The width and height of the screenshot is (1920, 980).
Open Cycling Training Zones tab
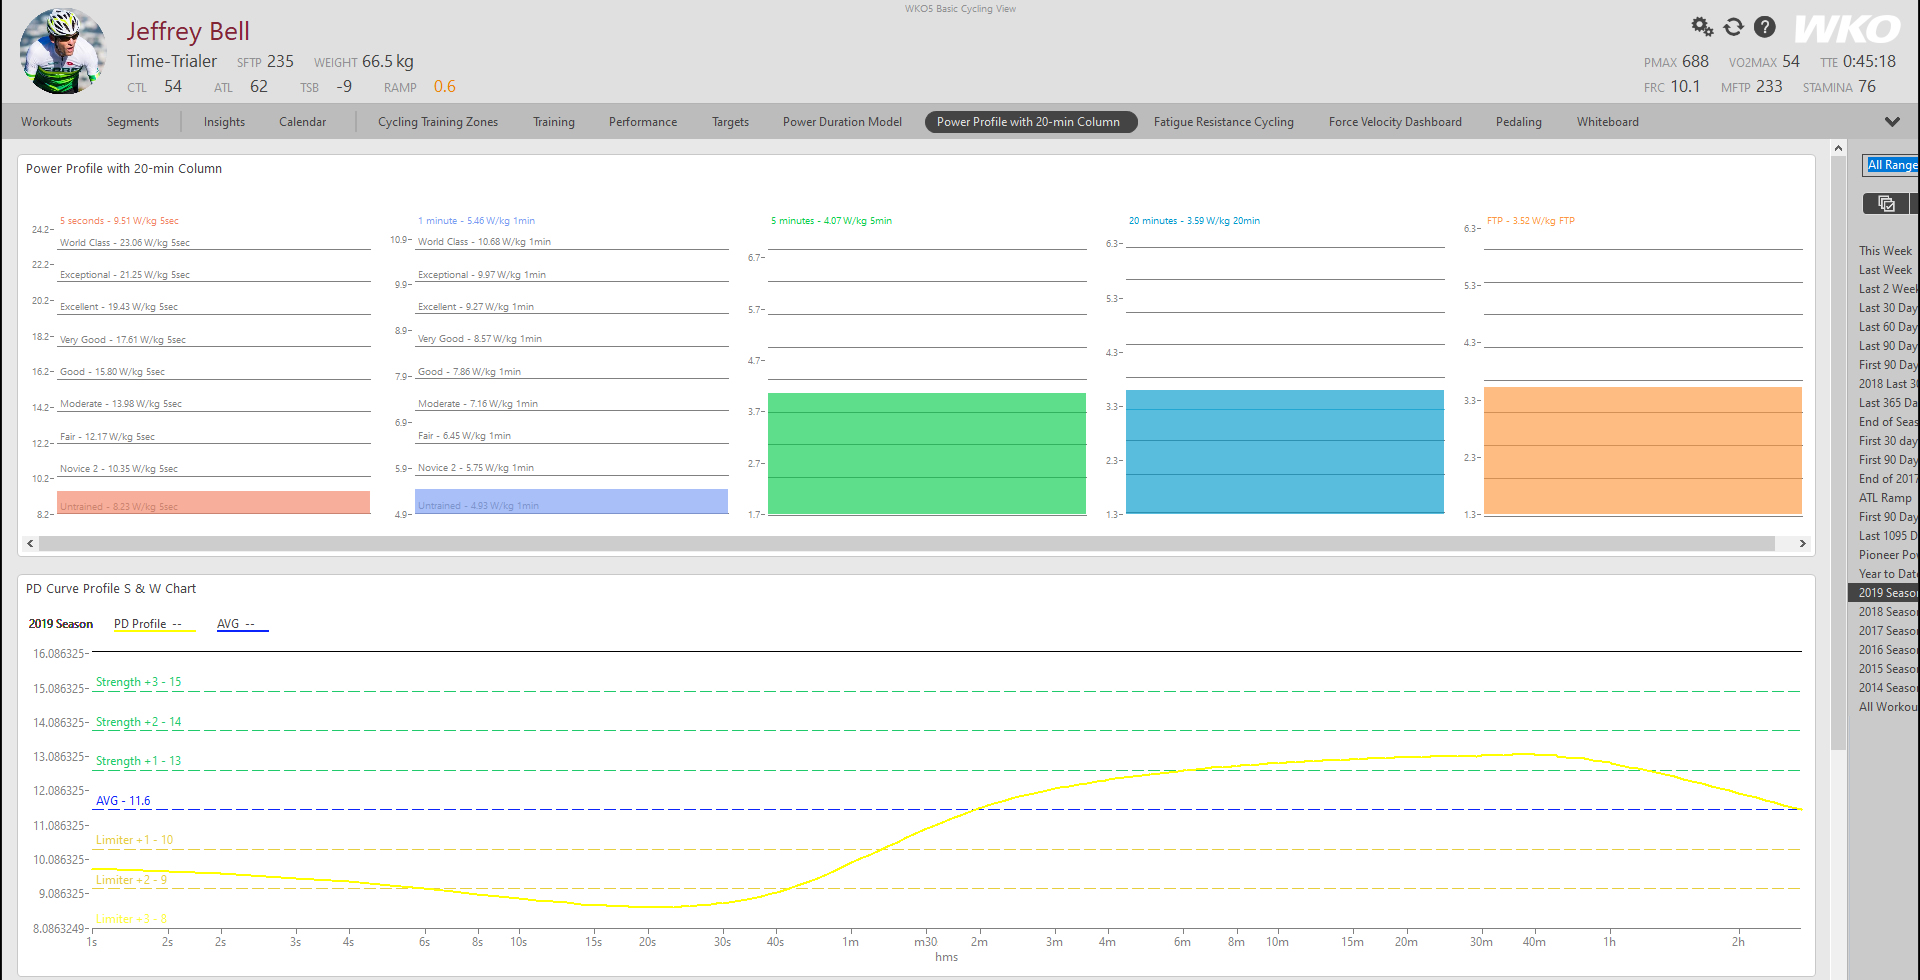438,122
